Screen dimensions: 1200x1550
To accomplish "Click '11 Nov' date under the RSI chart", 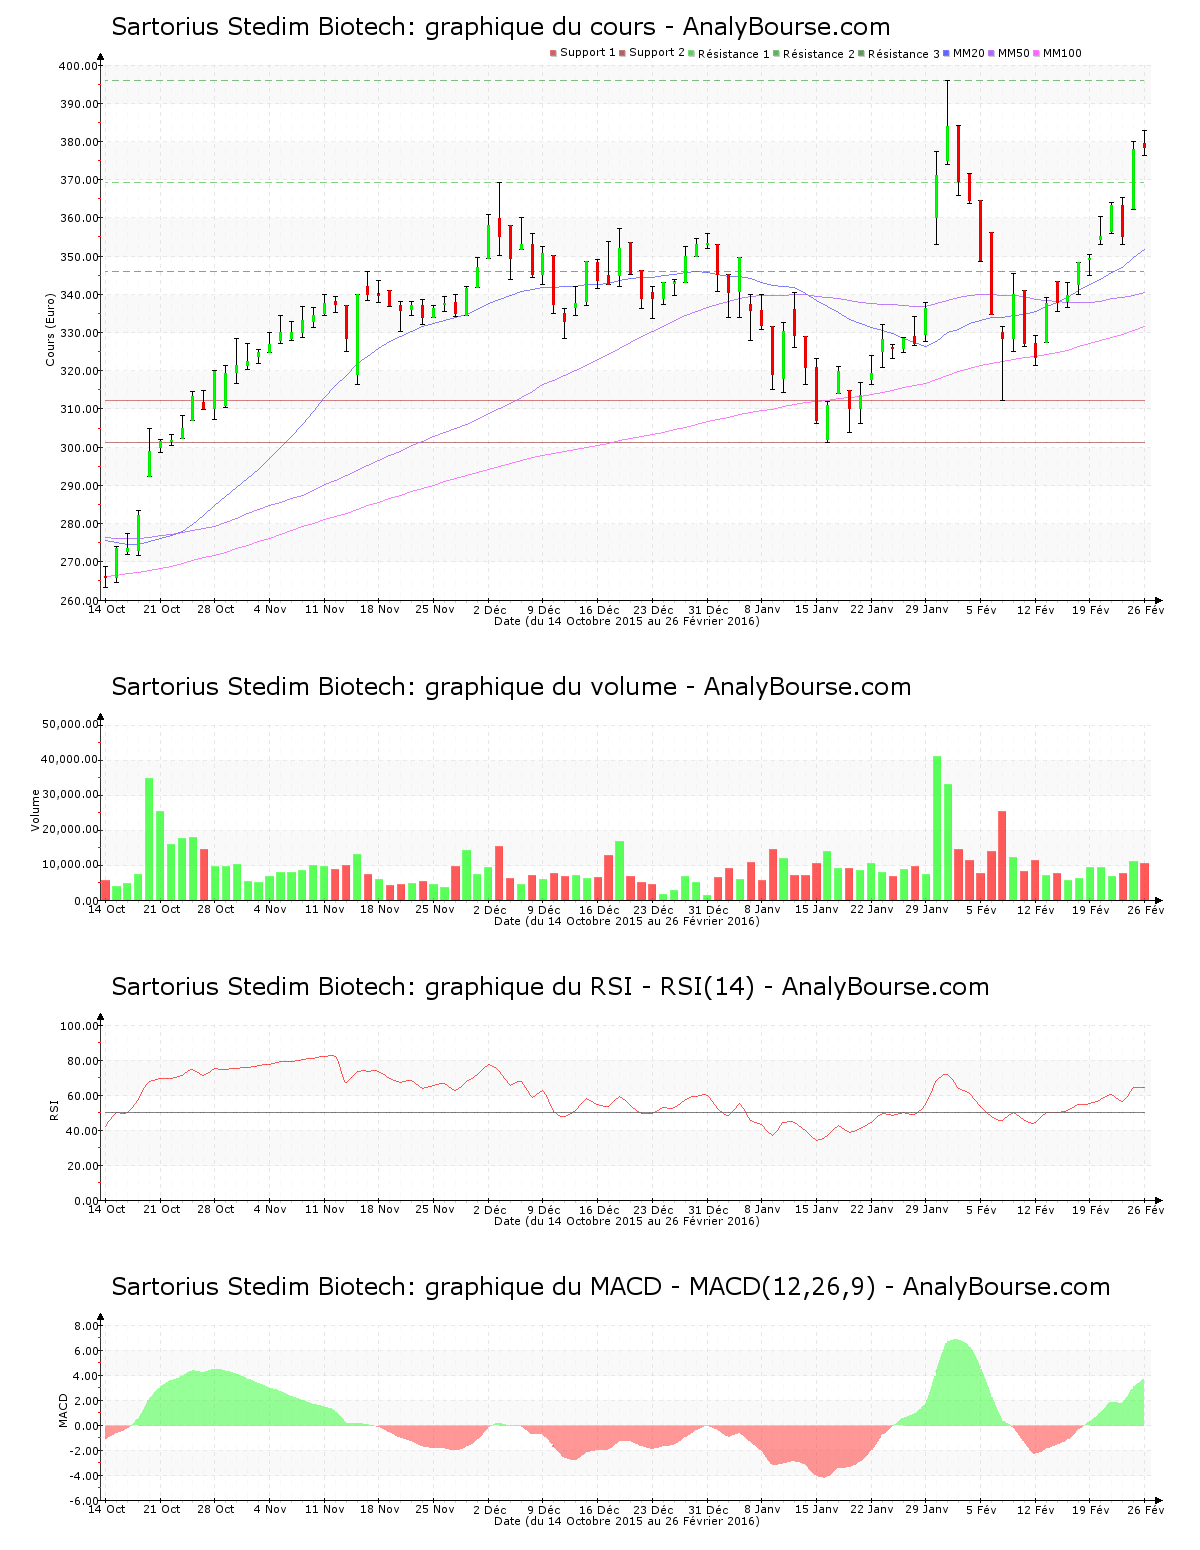I will pyautogui.click(x=325, y=1209).
